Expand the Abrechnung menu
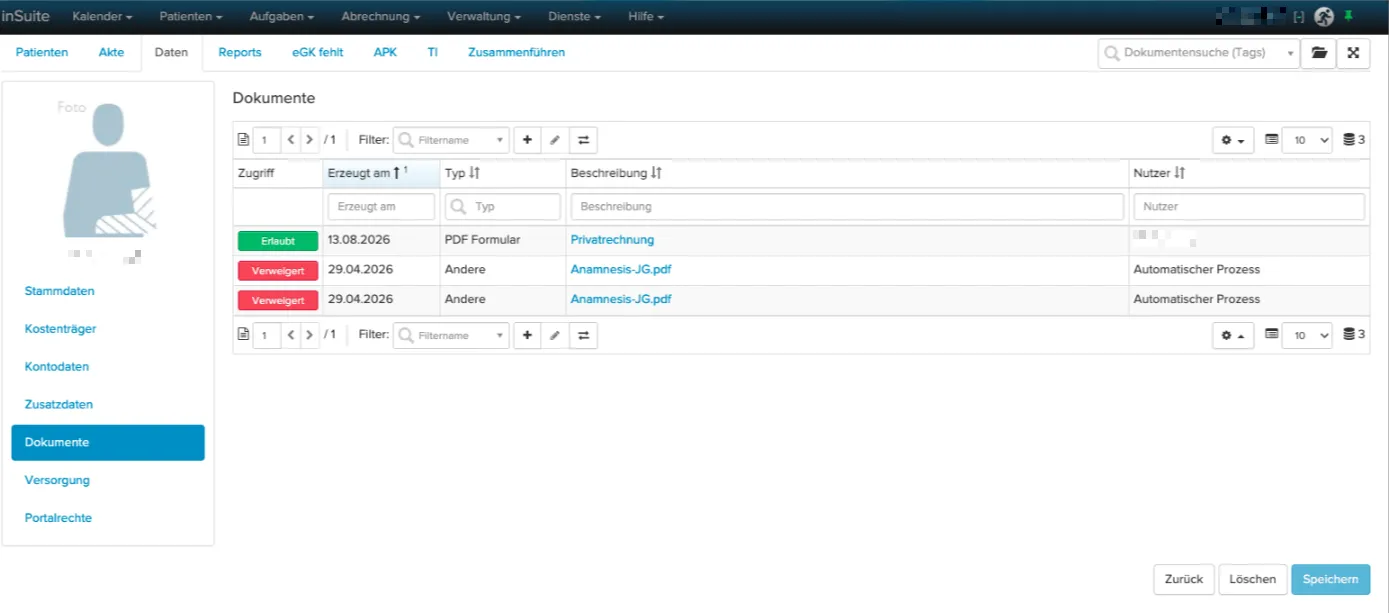This screenshot has width=1389, height=613. [x=380, y=17]
